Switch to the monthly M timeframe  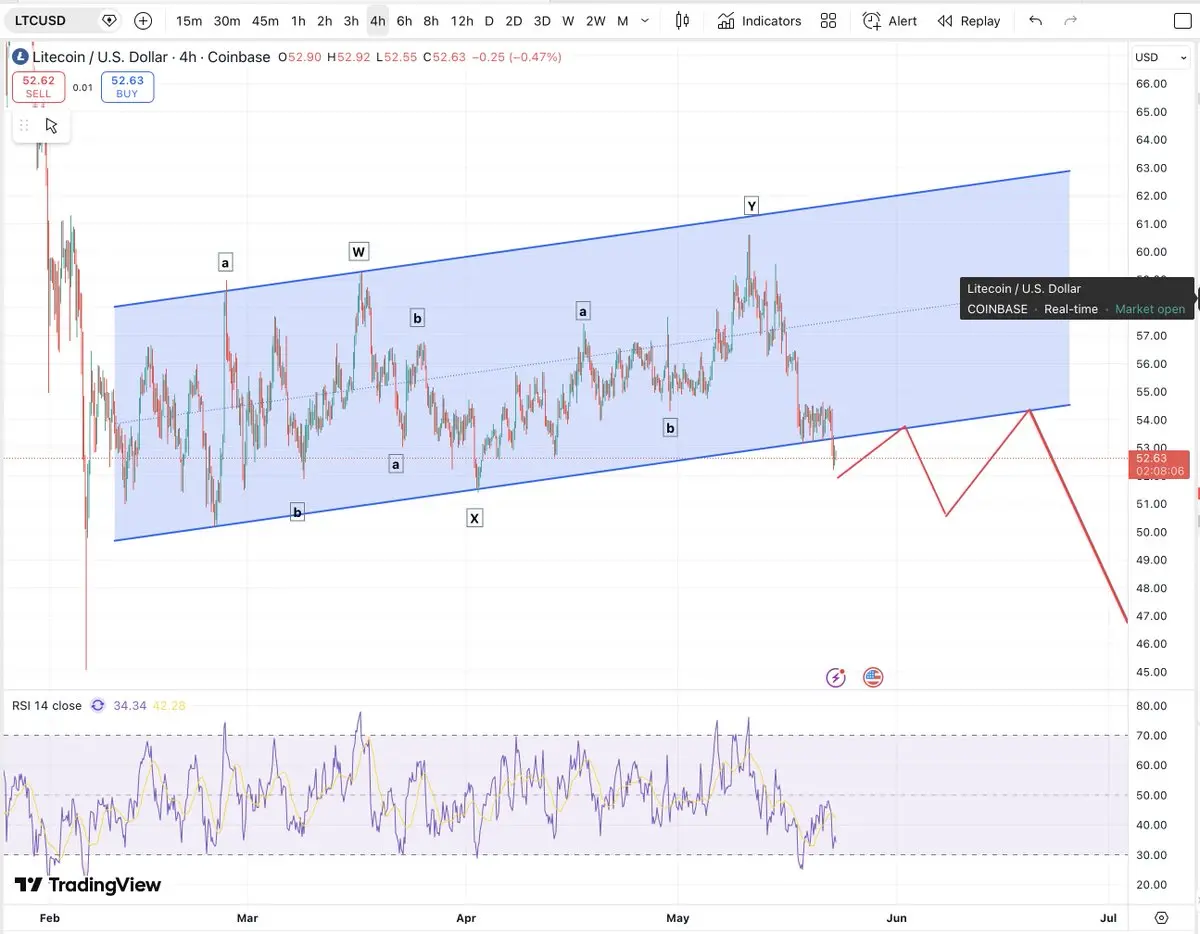coord(622,21)
